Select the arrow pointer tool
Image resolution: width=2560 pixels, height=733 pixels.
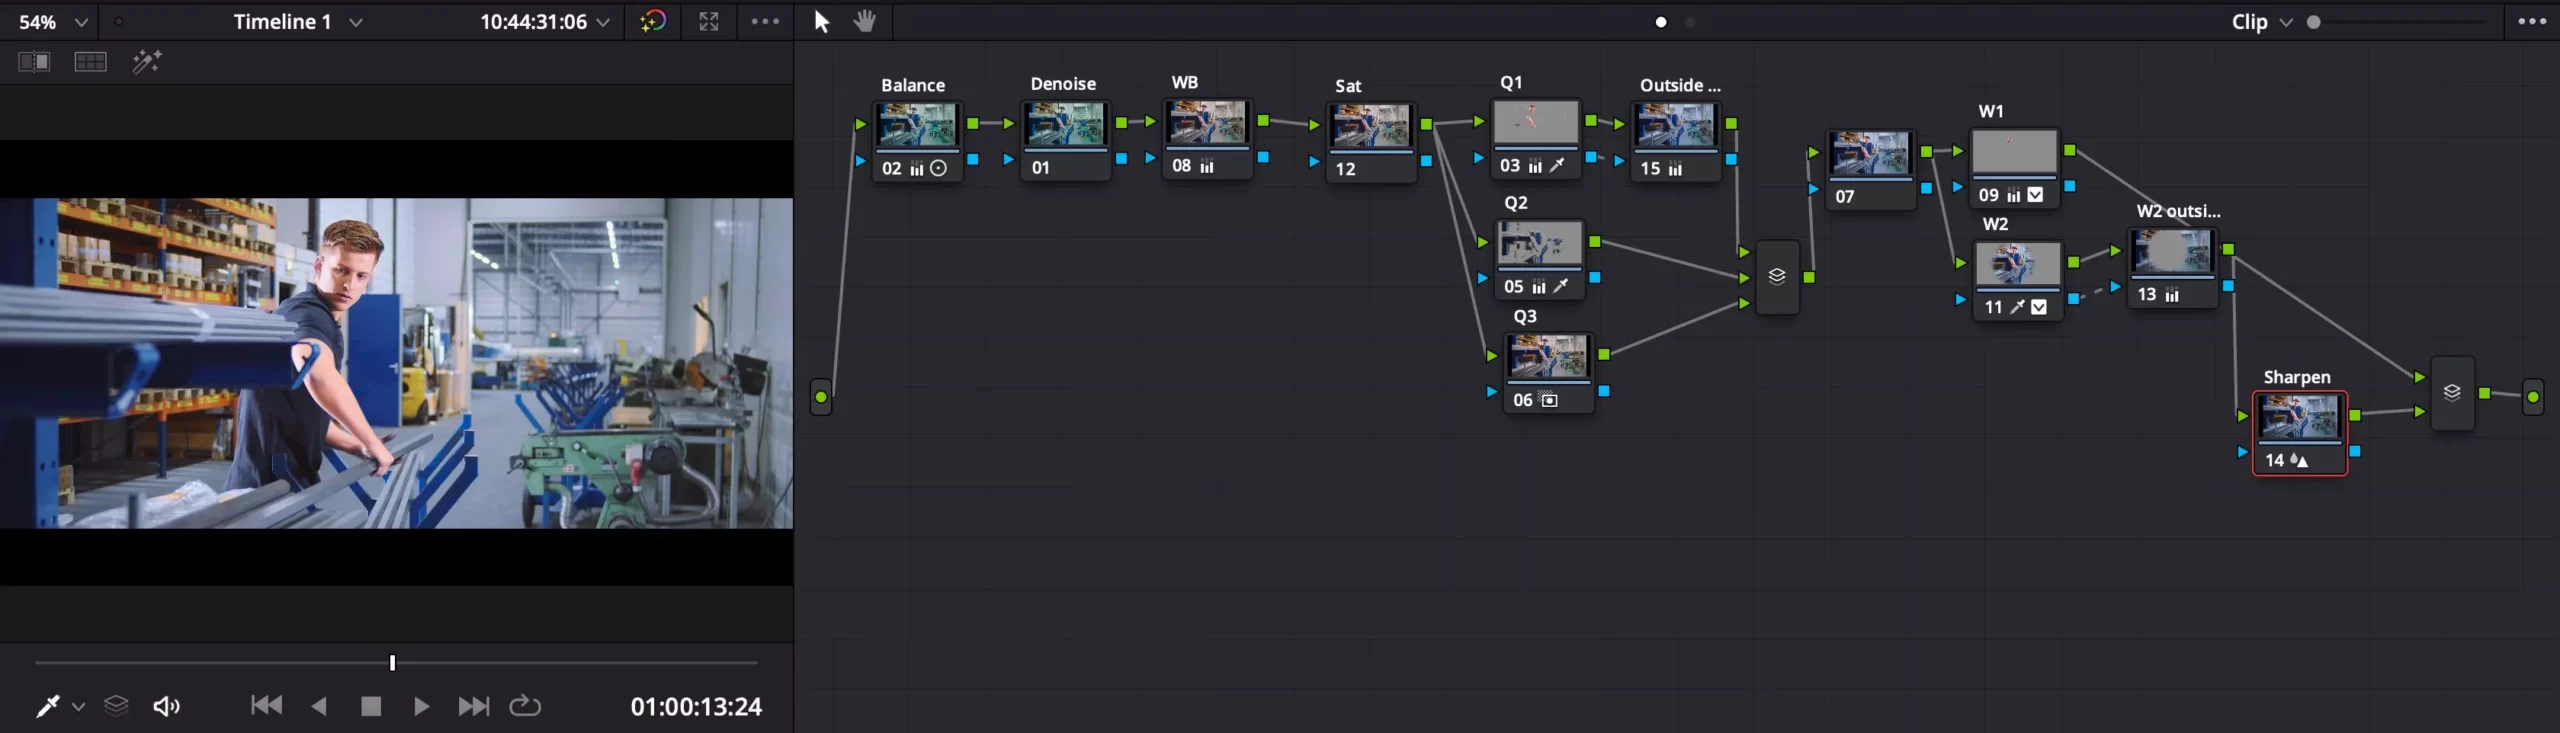tap(821, 21)
